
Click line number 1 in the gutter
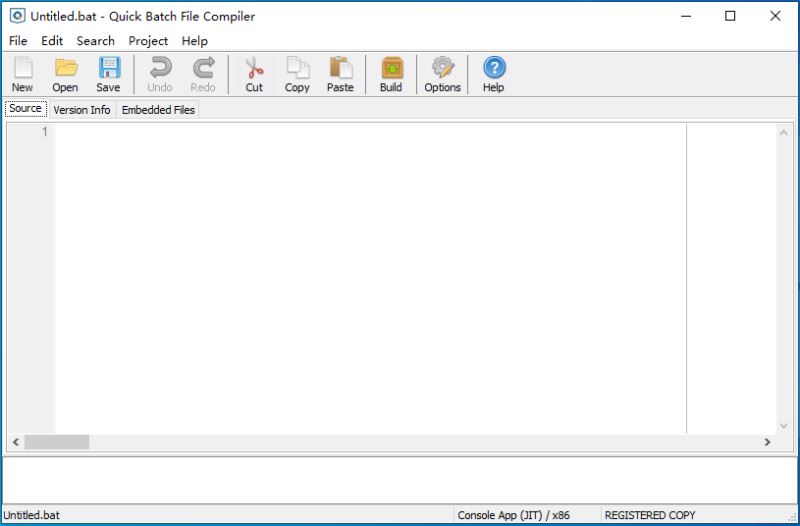44,132
